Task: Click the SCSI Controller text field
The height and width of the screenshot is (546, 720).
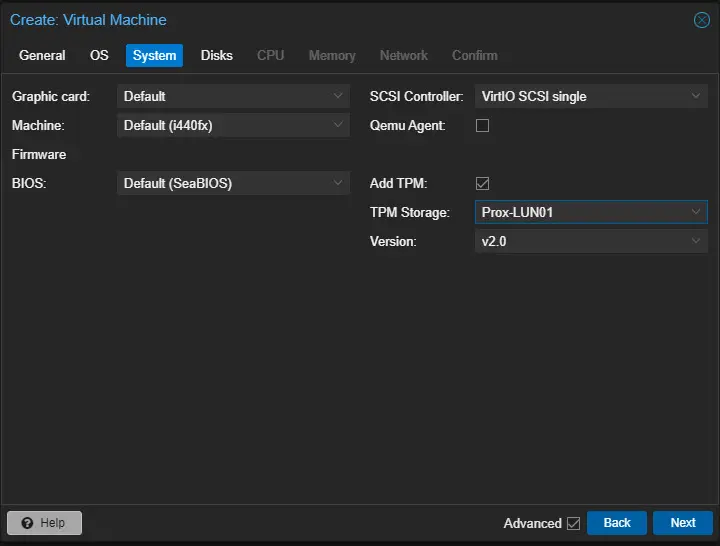Action: [578, 97]
